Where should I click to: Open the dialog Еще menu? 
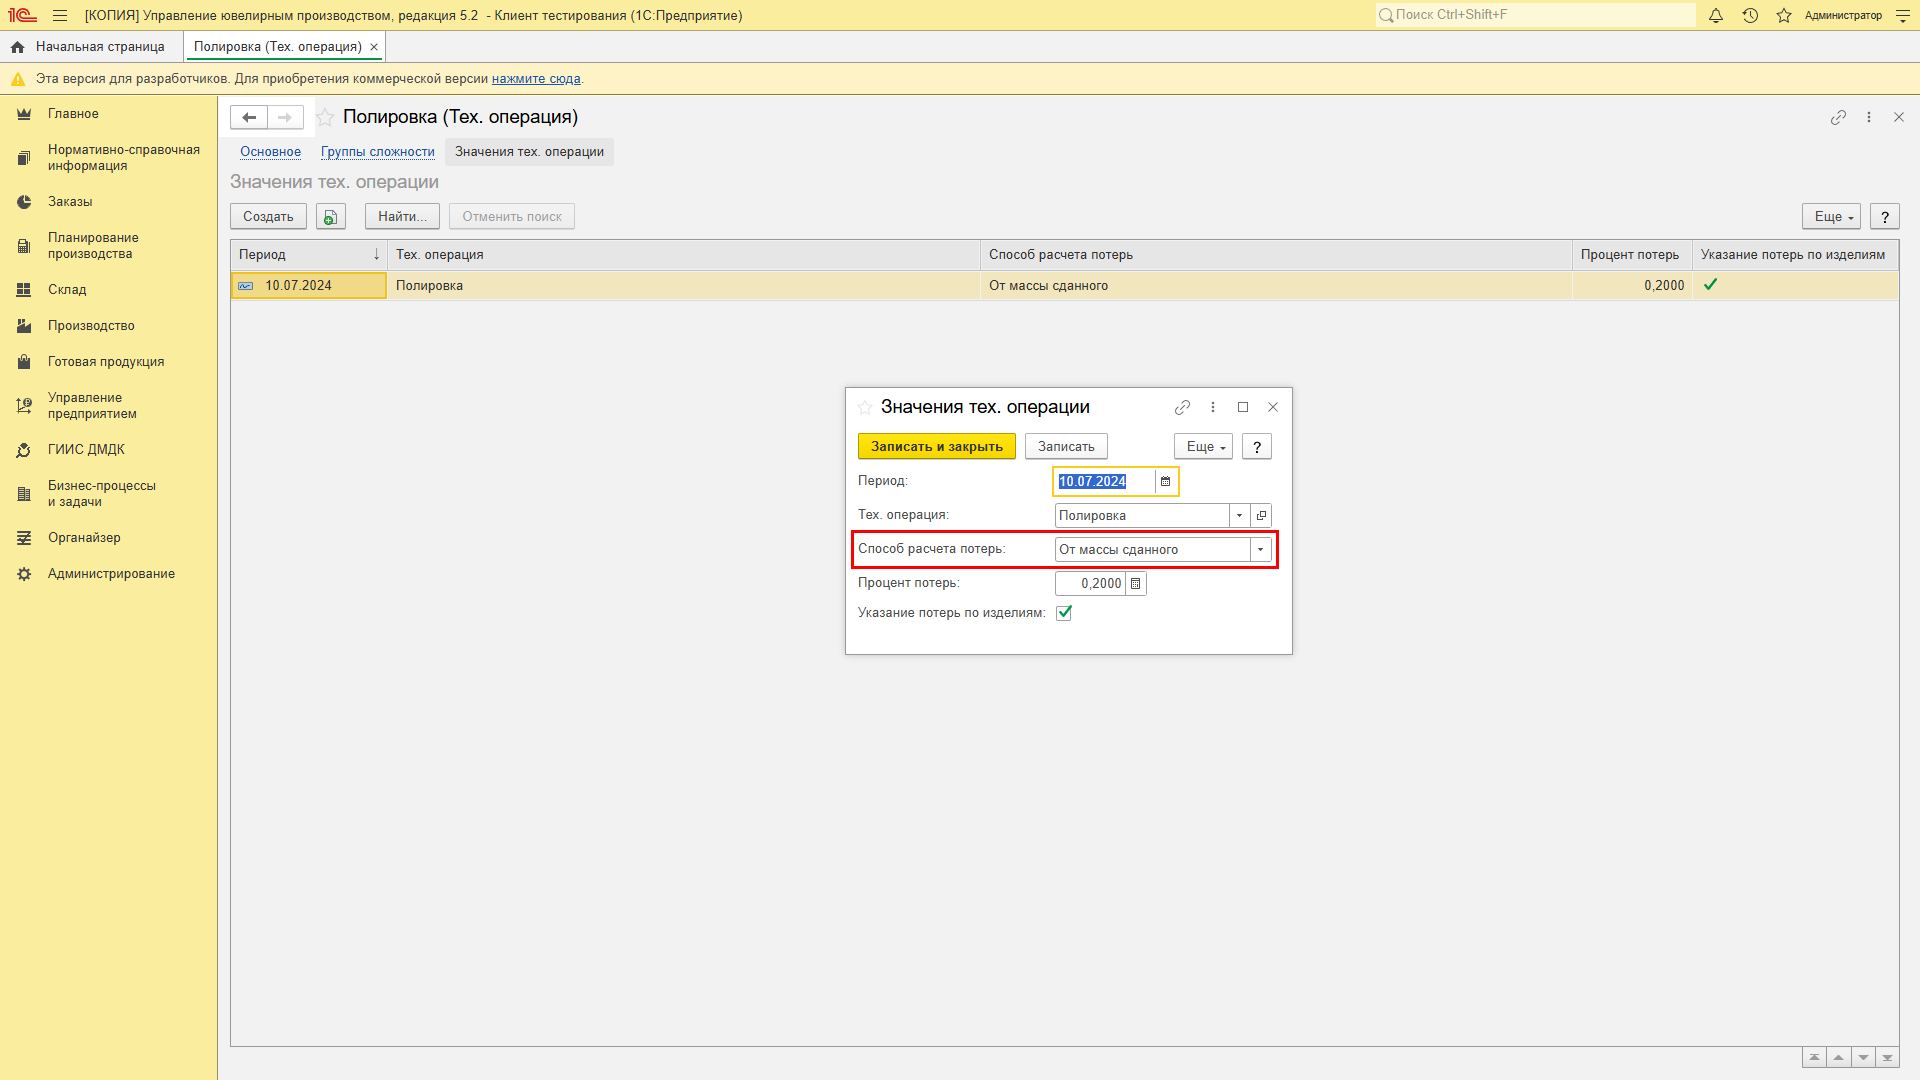coord(1203,446)
